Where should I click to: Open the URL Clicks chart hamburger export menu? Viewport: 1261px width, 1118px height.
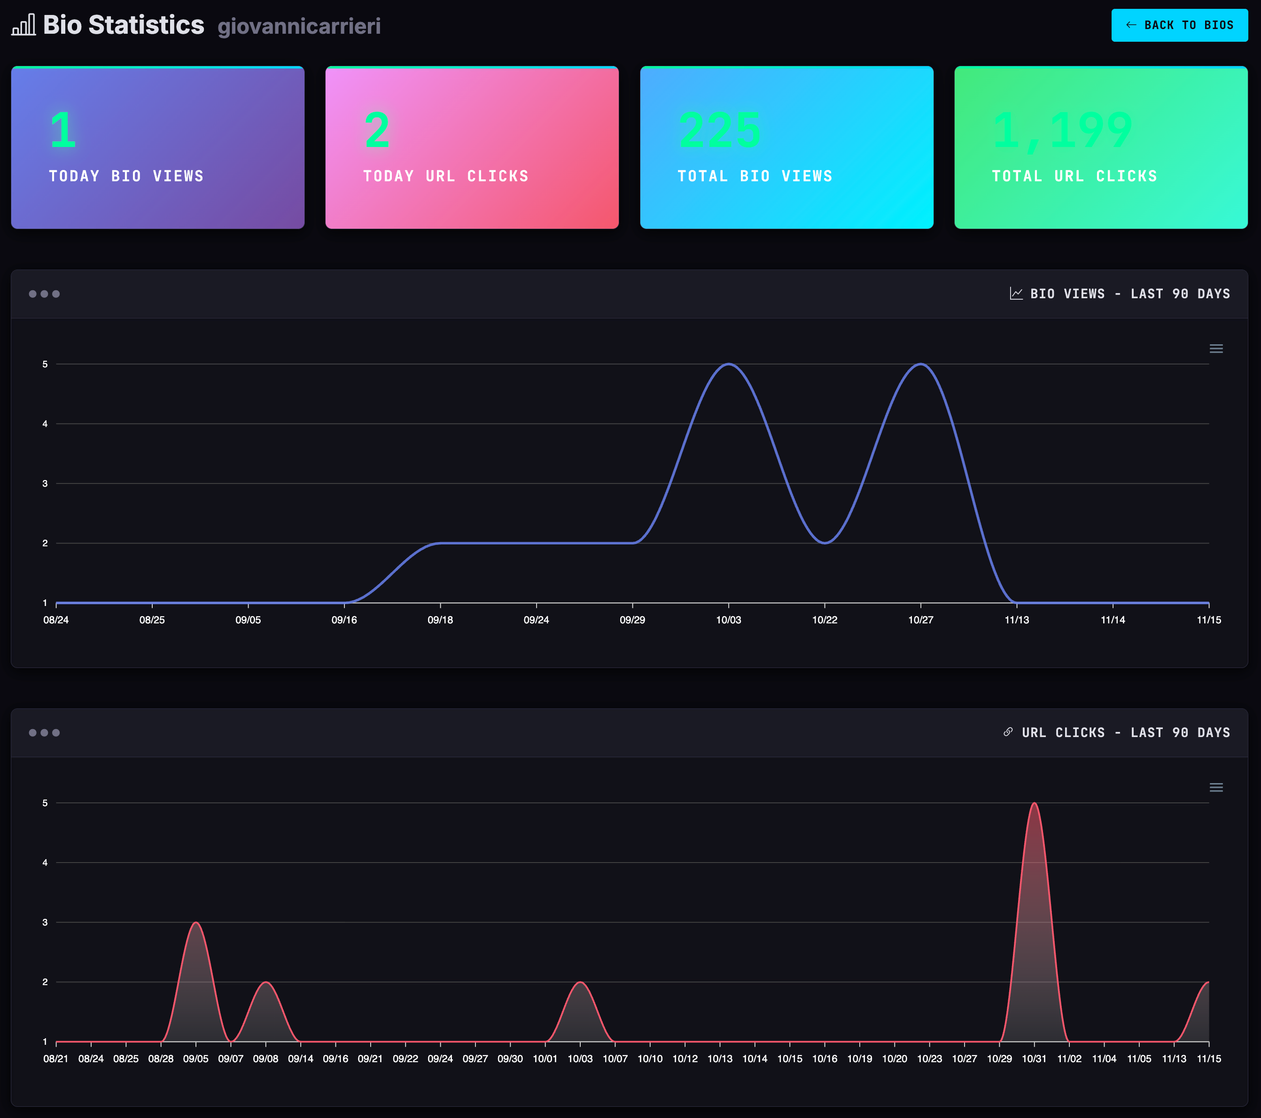coord(1216,786)
